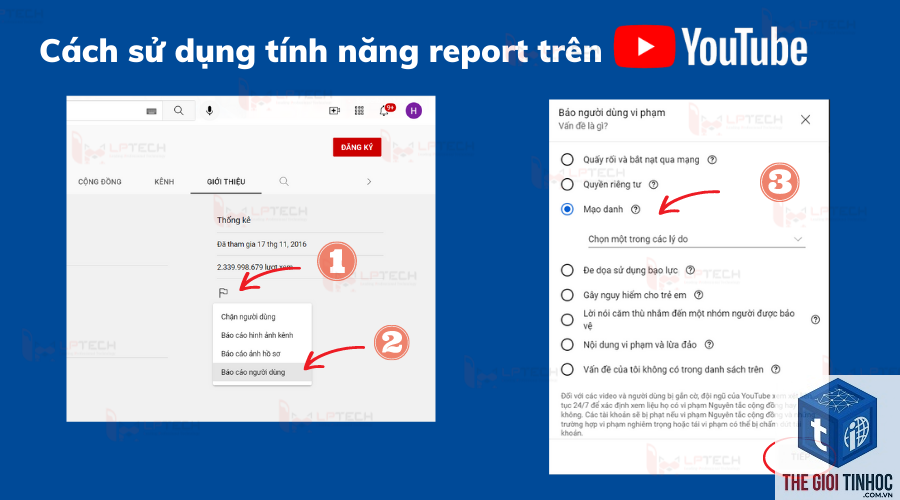Click help icon beside Lời nói căm thù
Viewport: 900px width, 500px height.
tap(815, 320)
